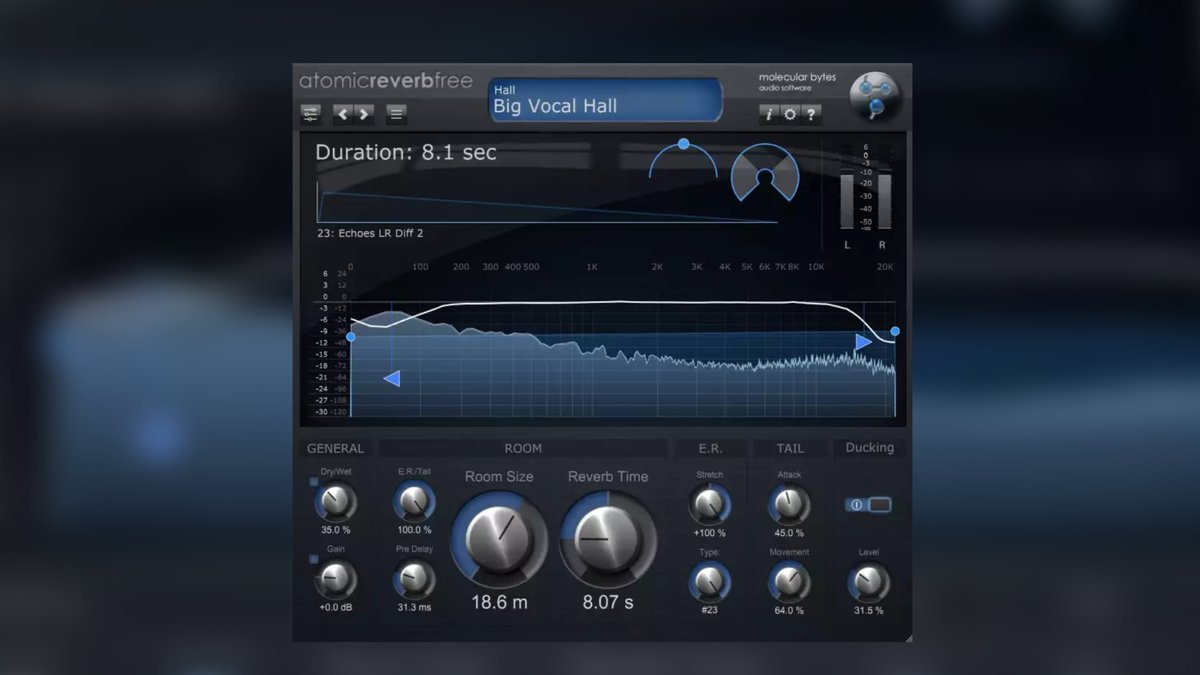
Task: Click the Gain knob
Action: pos(336,578)
